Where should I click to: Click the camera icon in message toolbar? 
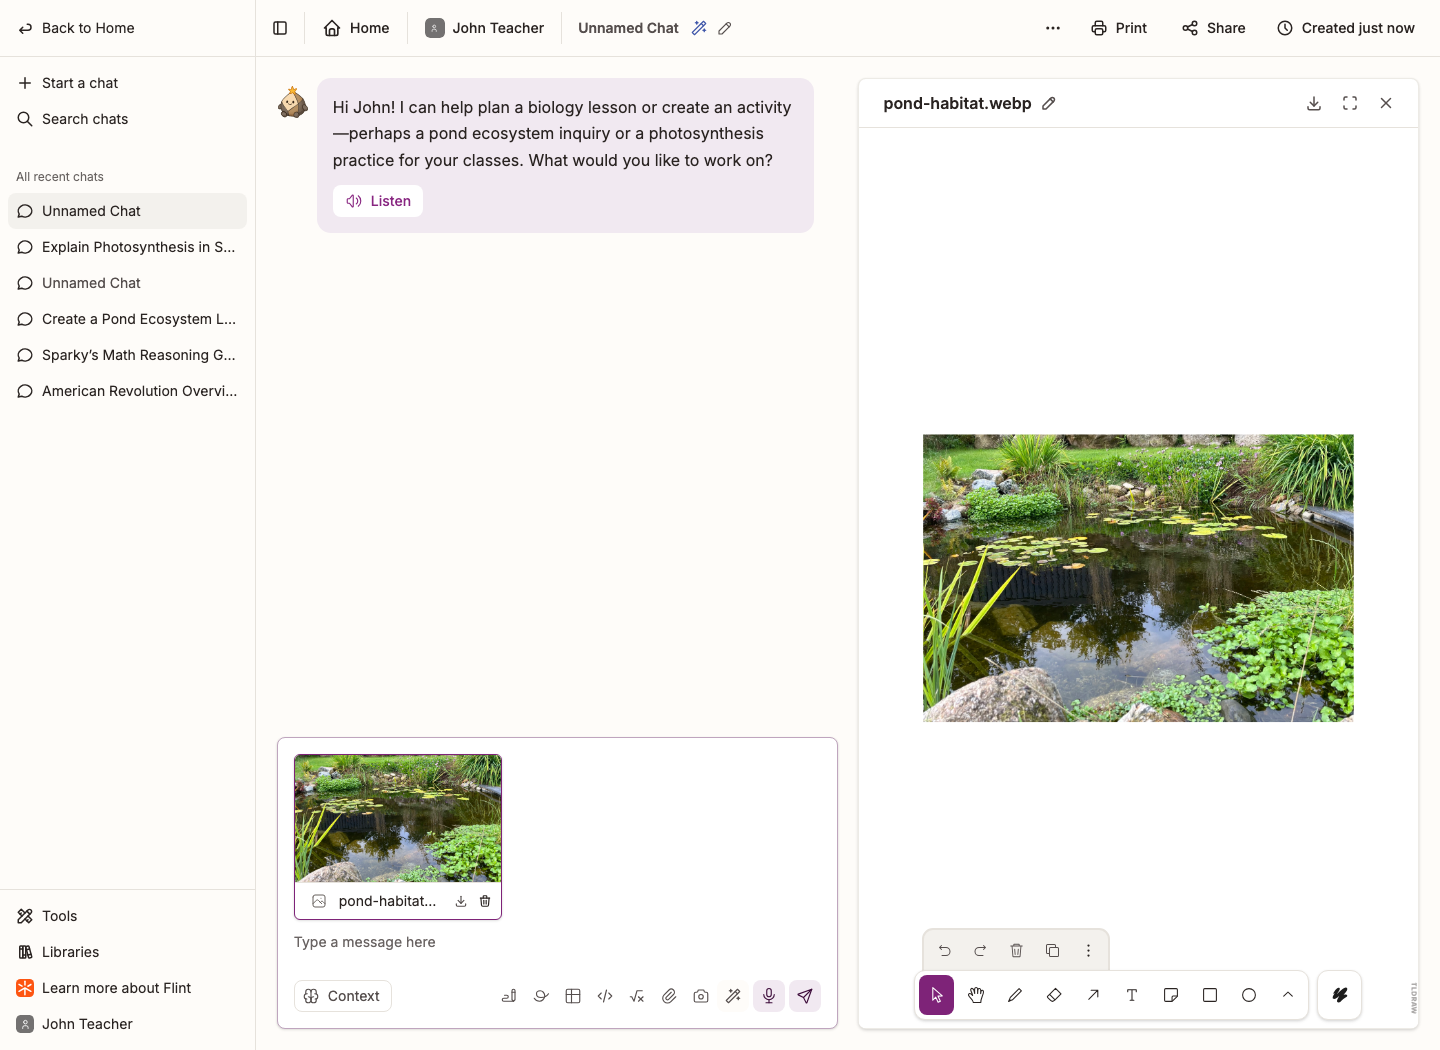[701, 996]
